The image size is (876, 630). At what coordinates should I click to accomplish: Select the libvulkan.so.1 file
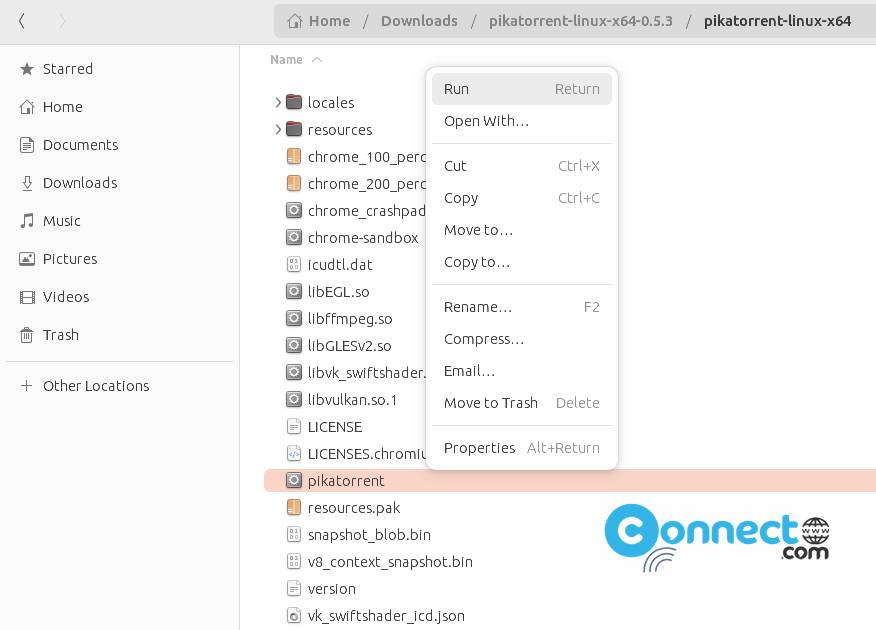pos(352,400)
